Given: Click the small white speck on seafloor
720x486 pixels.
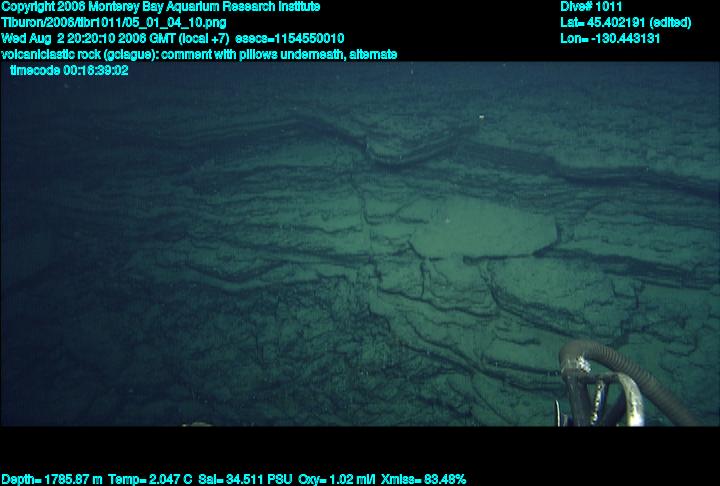Looking at the screenshot, I should click(x=484, y=119).
